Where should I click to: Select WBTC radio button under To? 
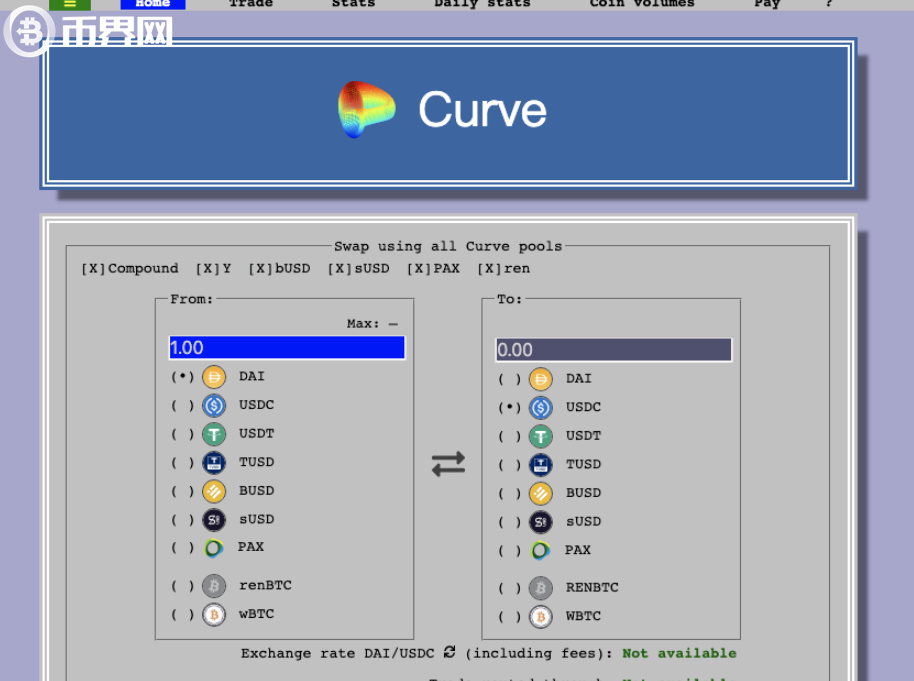point(509,616)
